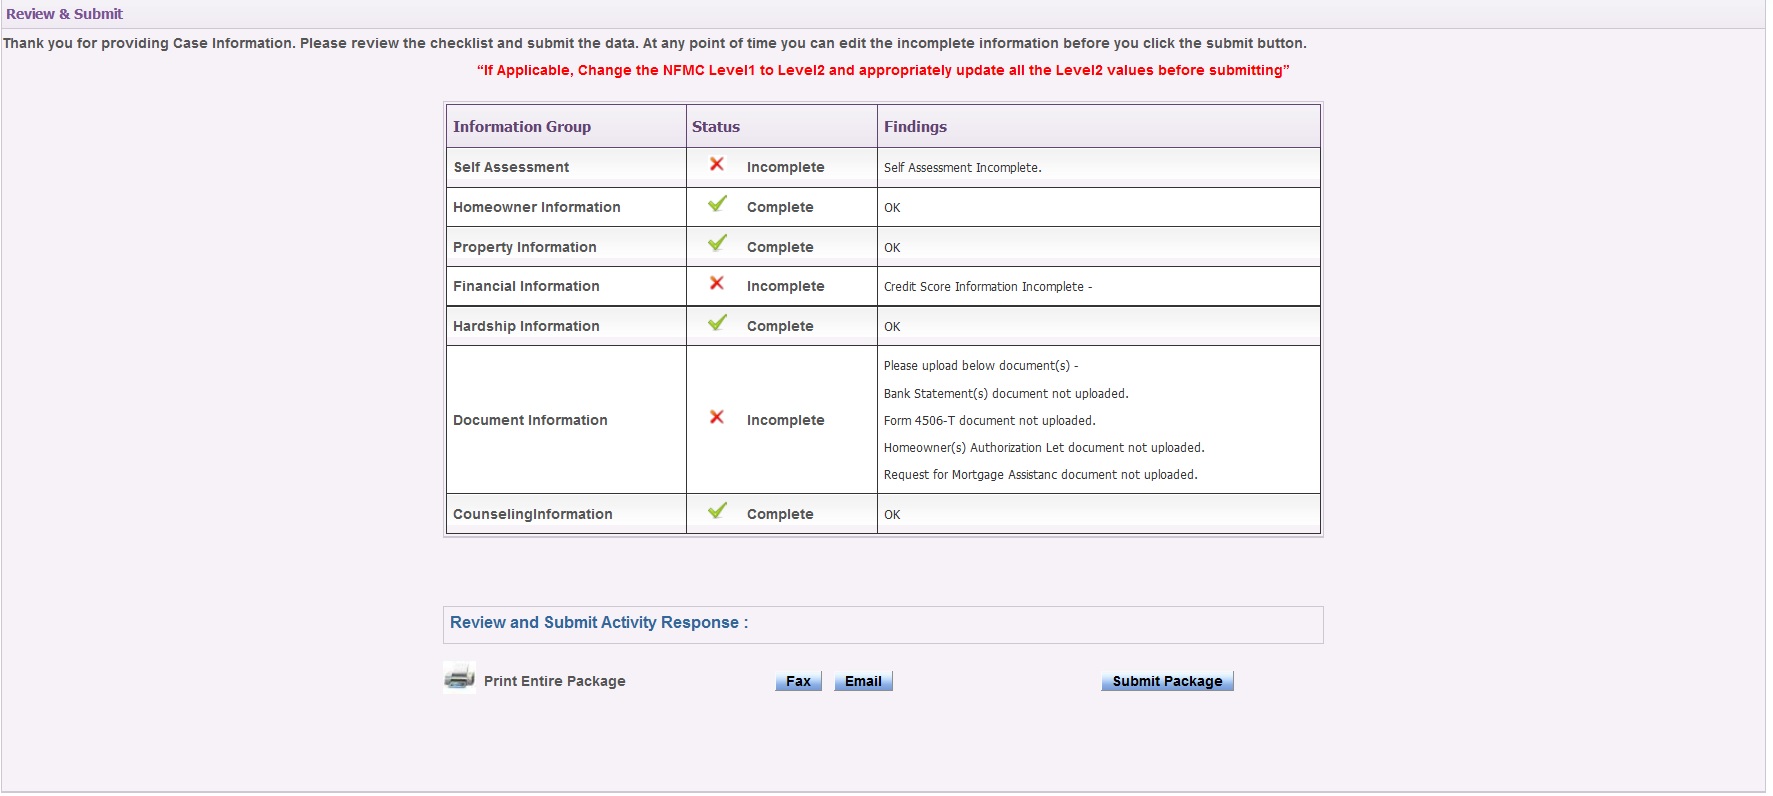Click green checkmark for Homeowner Information
Image resolution: width=1773 pixels, height=796 pixels.
(x=717, y=204)
